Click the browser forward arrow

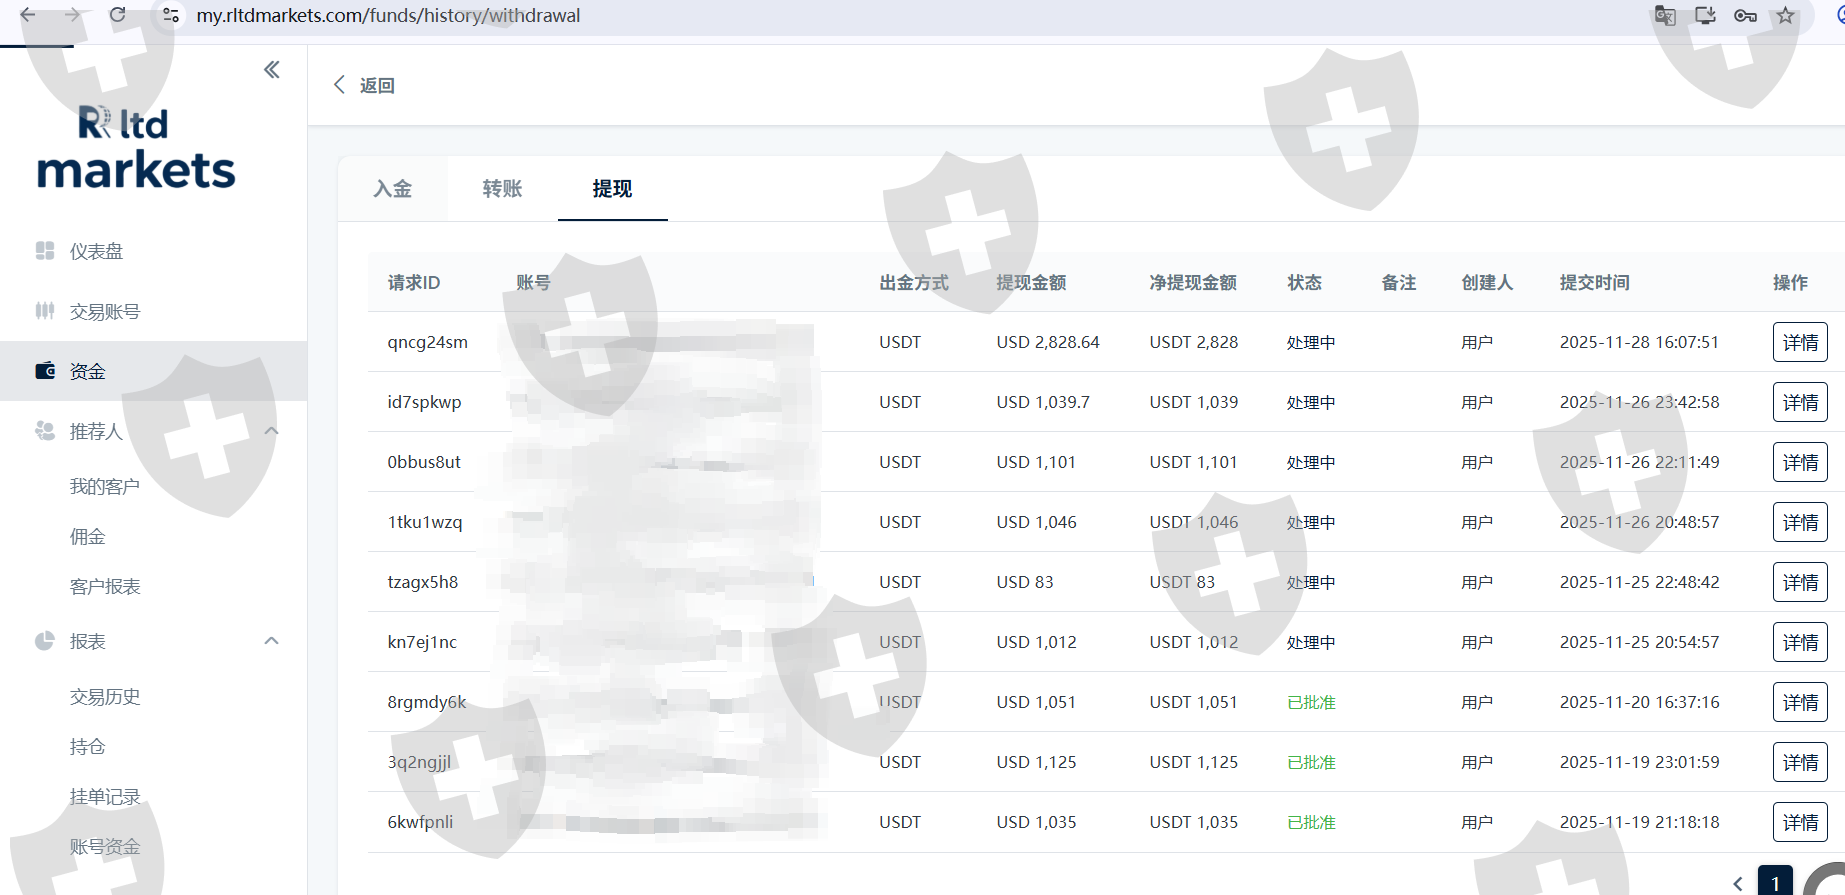[x=72, y=15]
